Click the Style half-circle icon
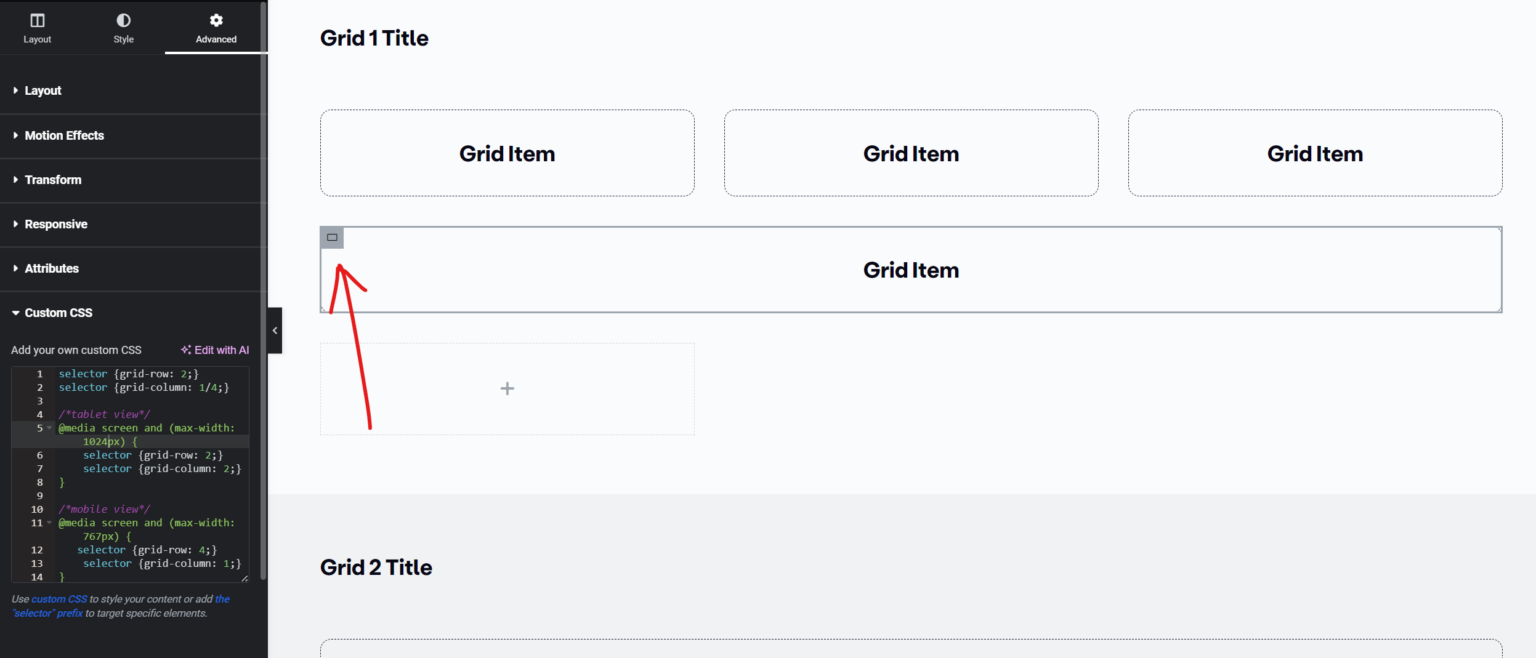Screen dimensions: 1536x658 [123, 18]
